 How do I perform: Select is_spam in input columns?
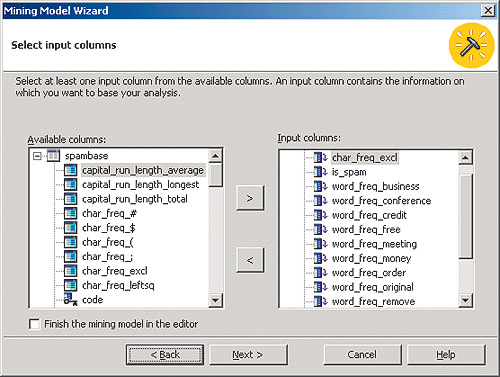[349, 172]
